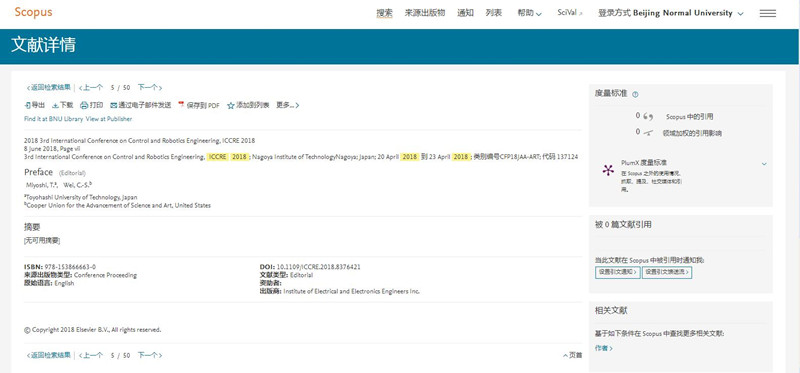
Task: Click the metrics help question mark icon
Action: (x=635, y=94)
